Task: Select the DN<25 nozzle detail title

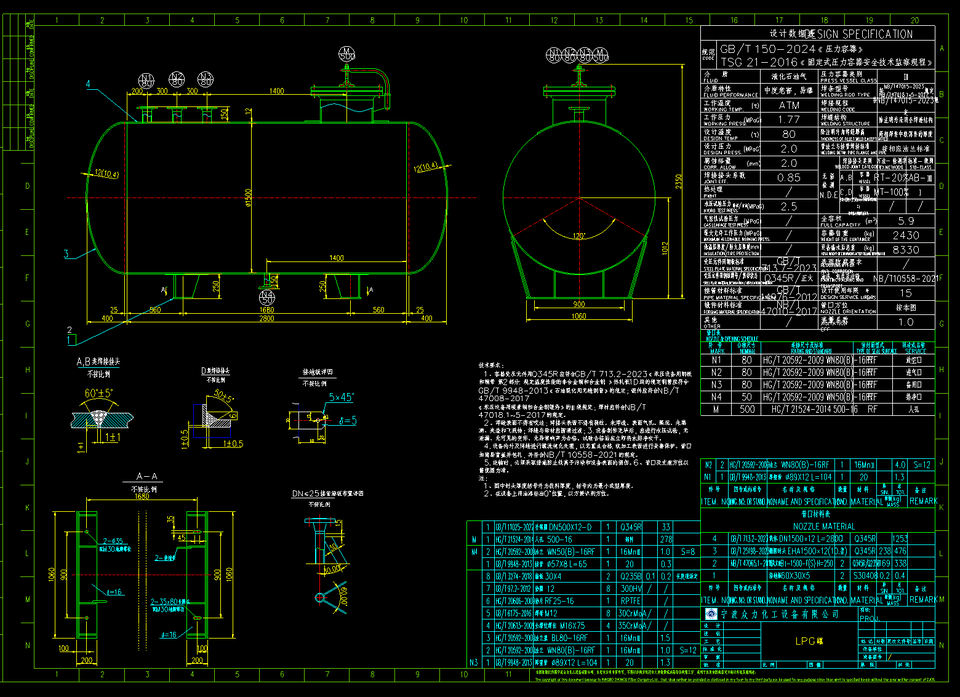Action: [x=328, y=494]
